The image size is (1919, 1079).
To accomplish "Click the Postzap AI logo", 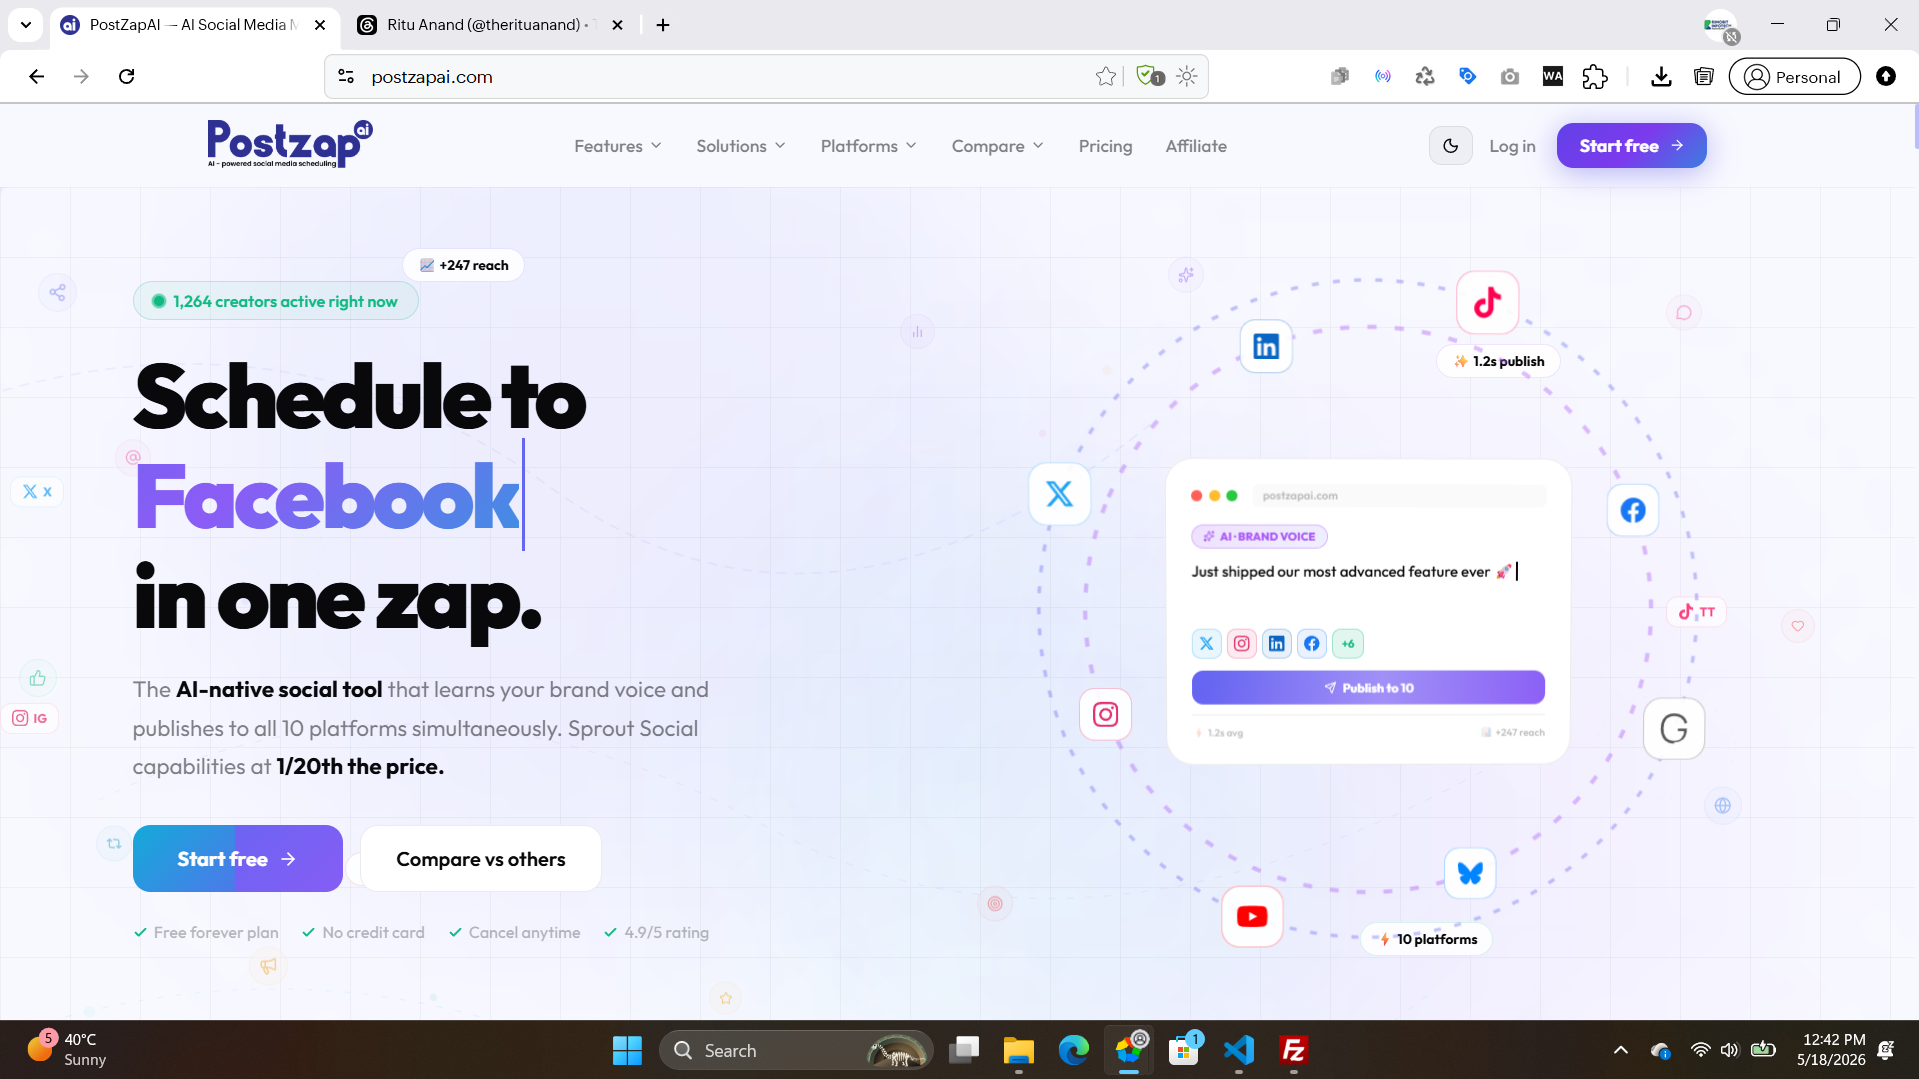I will pyautogui.click(x=290, y=144).
